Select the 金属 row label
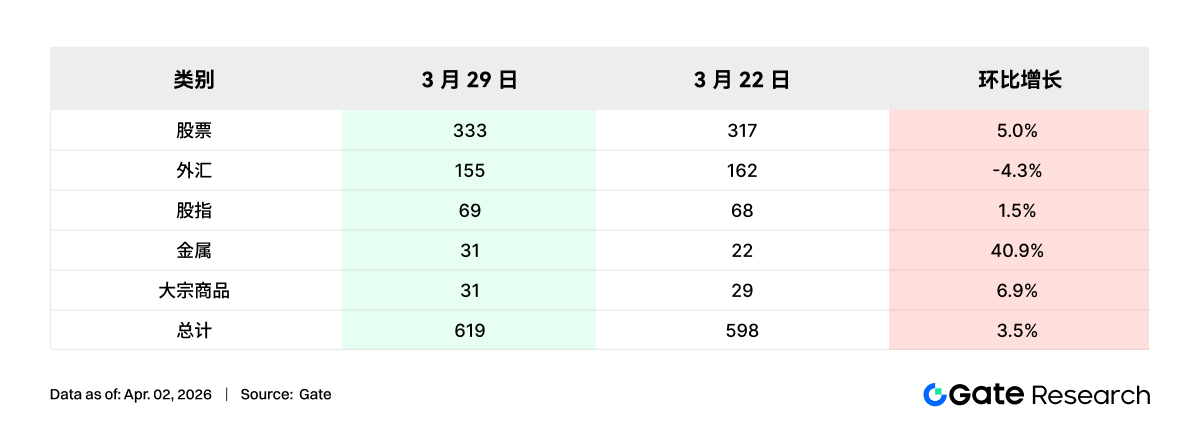Image resolution: width=1200 pixels, height=434 pixels. click(x=194, y=251)
